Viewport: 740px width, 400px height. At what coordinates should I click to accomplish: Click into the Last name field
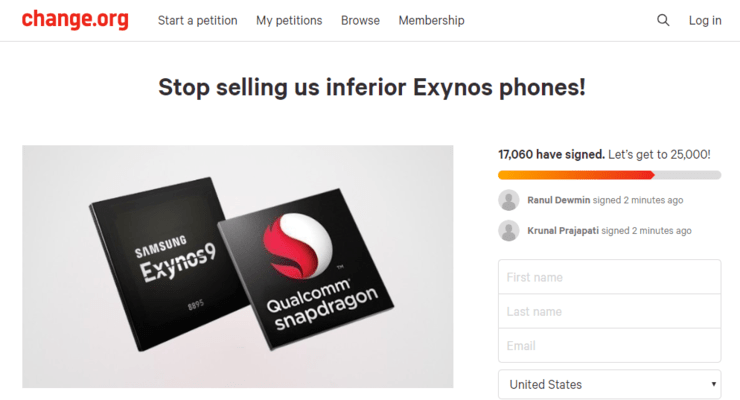point(609,311)
